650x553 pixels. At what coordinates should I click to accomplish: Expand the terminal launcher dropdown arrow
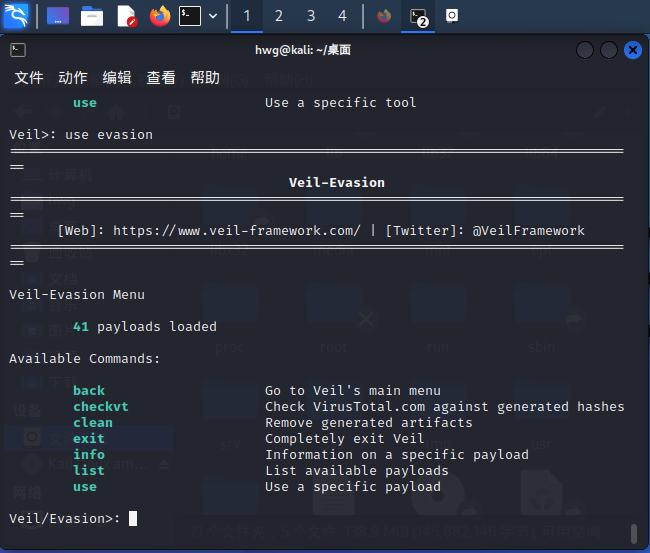(213, 16)
